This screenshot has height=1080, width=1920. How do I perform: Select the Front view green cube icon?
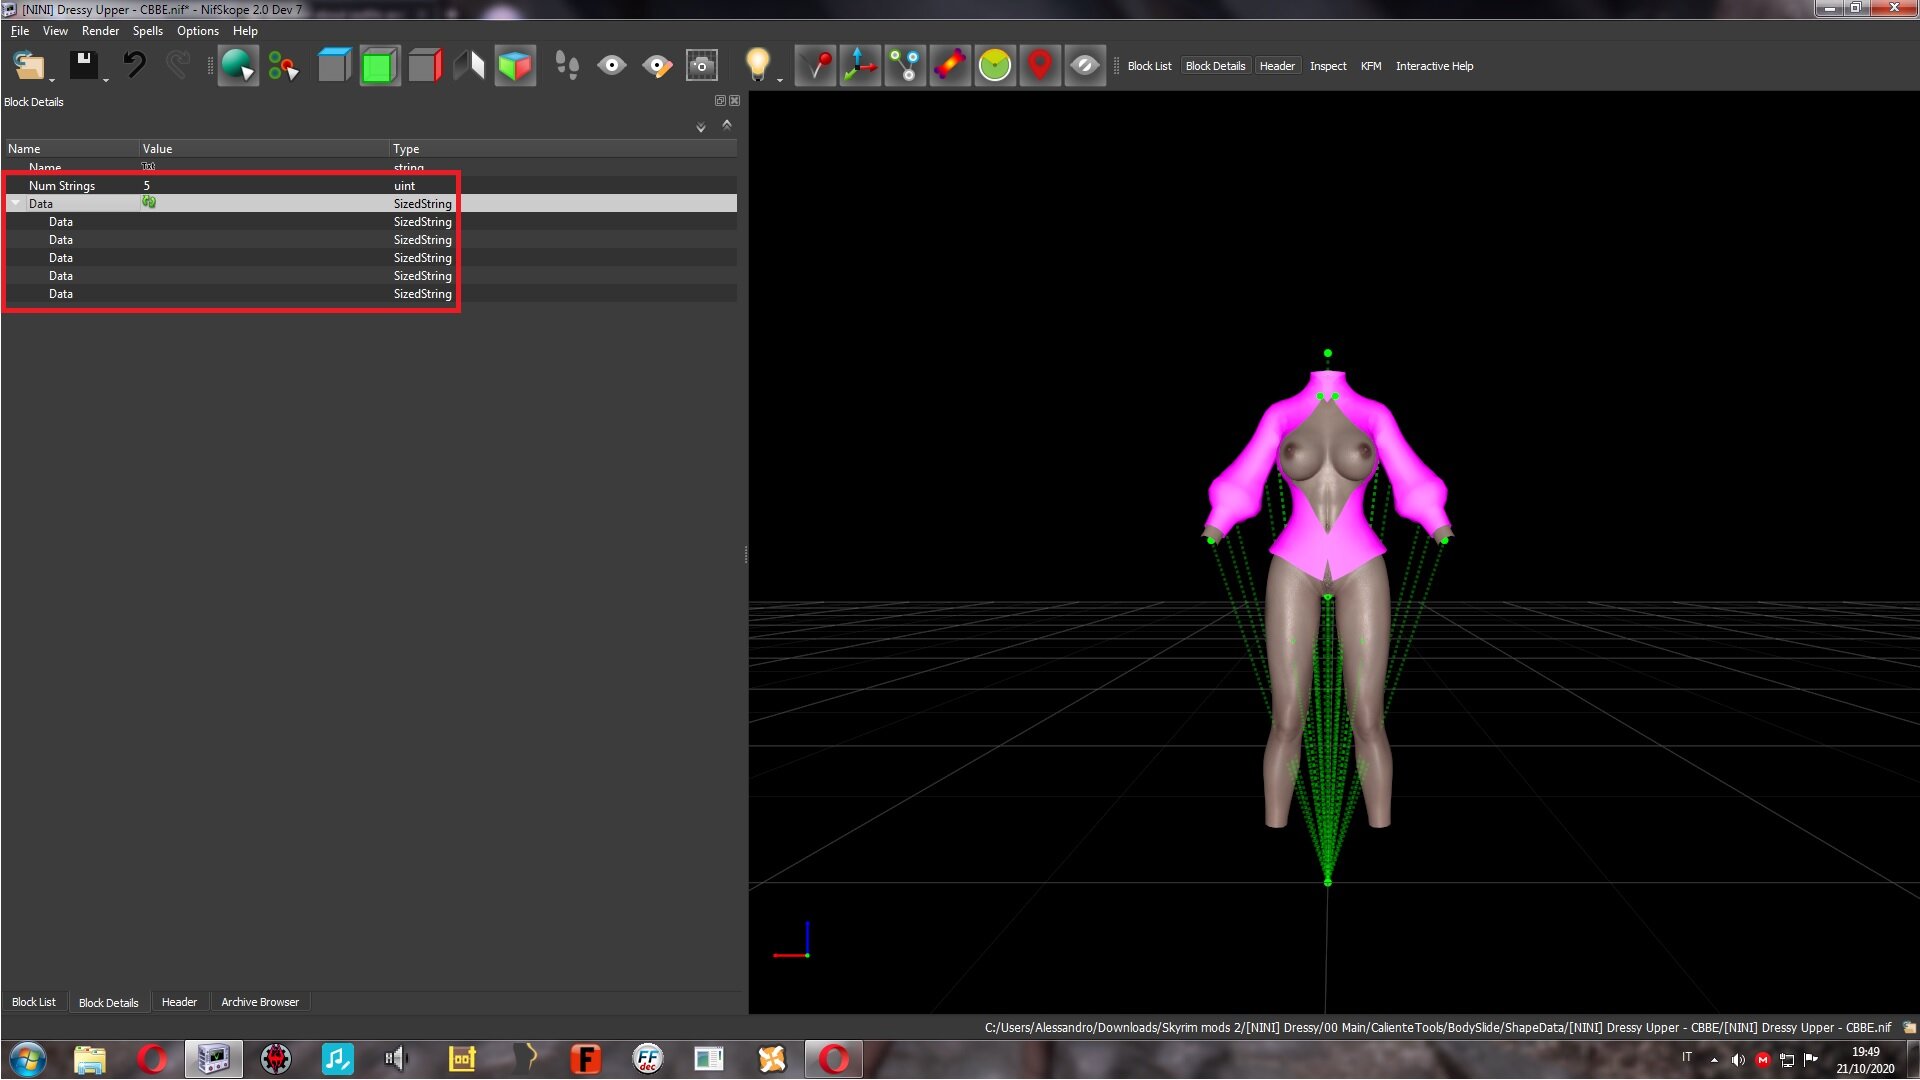(x=379, y=66)
